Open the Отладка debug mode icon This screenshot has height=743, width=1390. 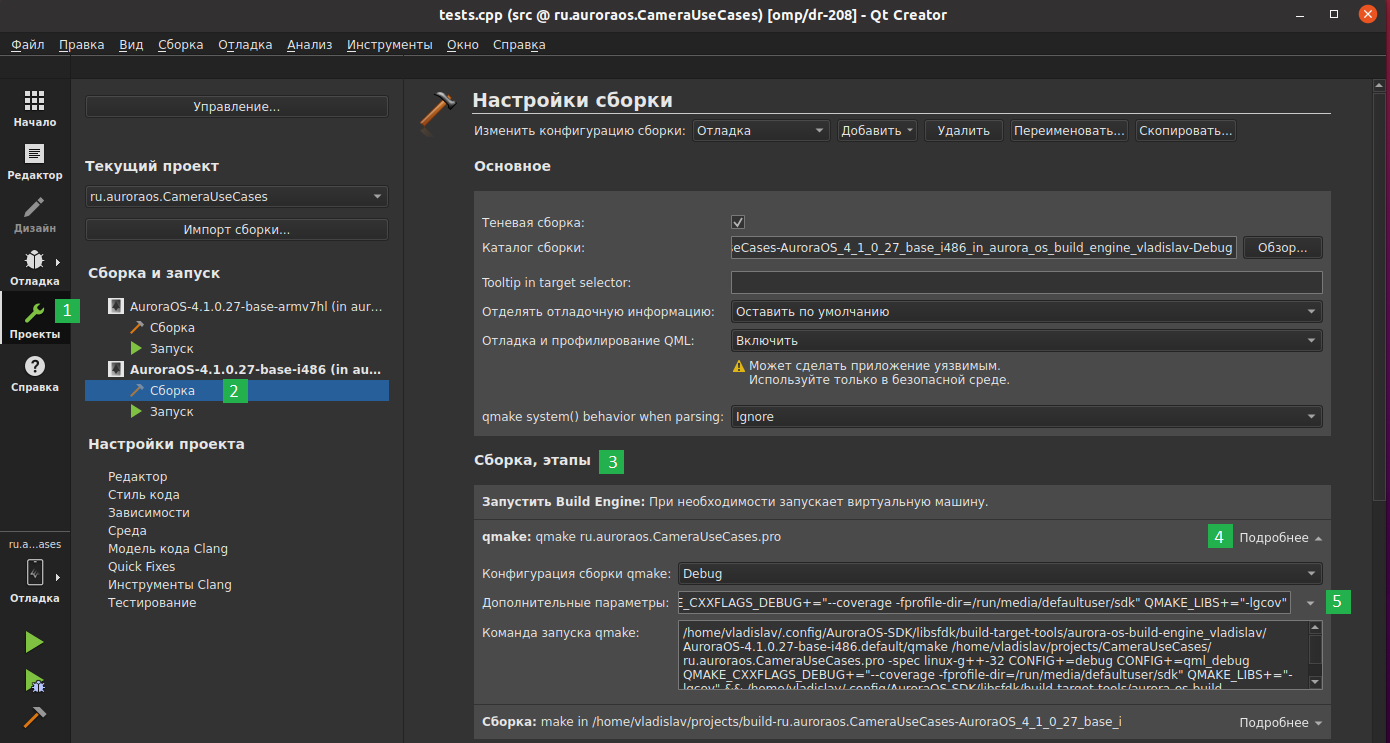click(34, 267)
